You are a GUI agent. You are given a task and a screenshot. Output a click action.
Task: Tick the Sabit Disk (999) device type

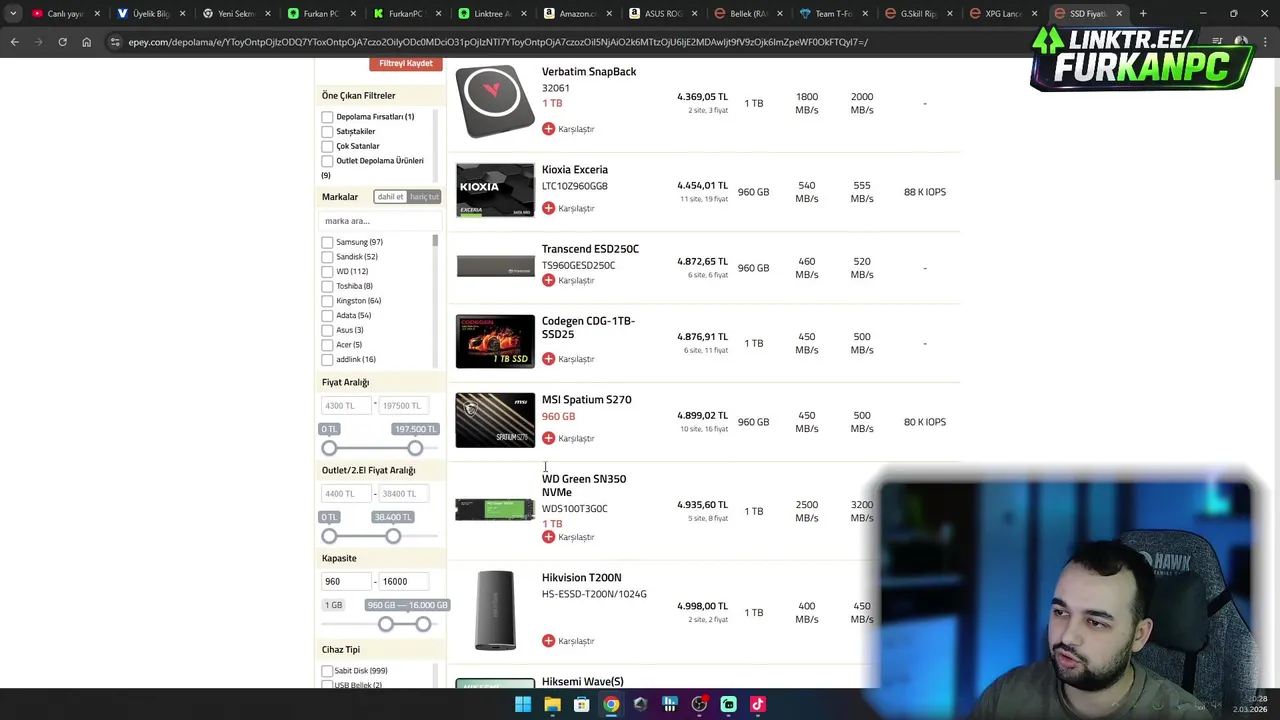[x=327, y=671]
